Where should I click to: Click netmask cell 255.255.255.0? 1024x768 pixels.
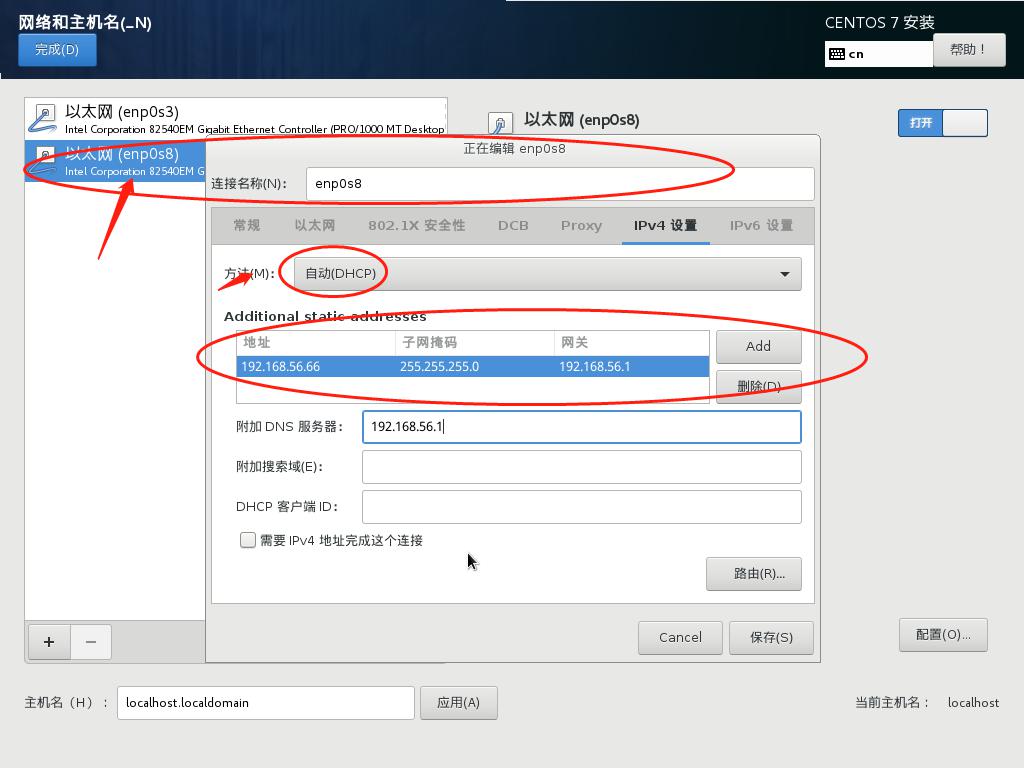(474, 366)
